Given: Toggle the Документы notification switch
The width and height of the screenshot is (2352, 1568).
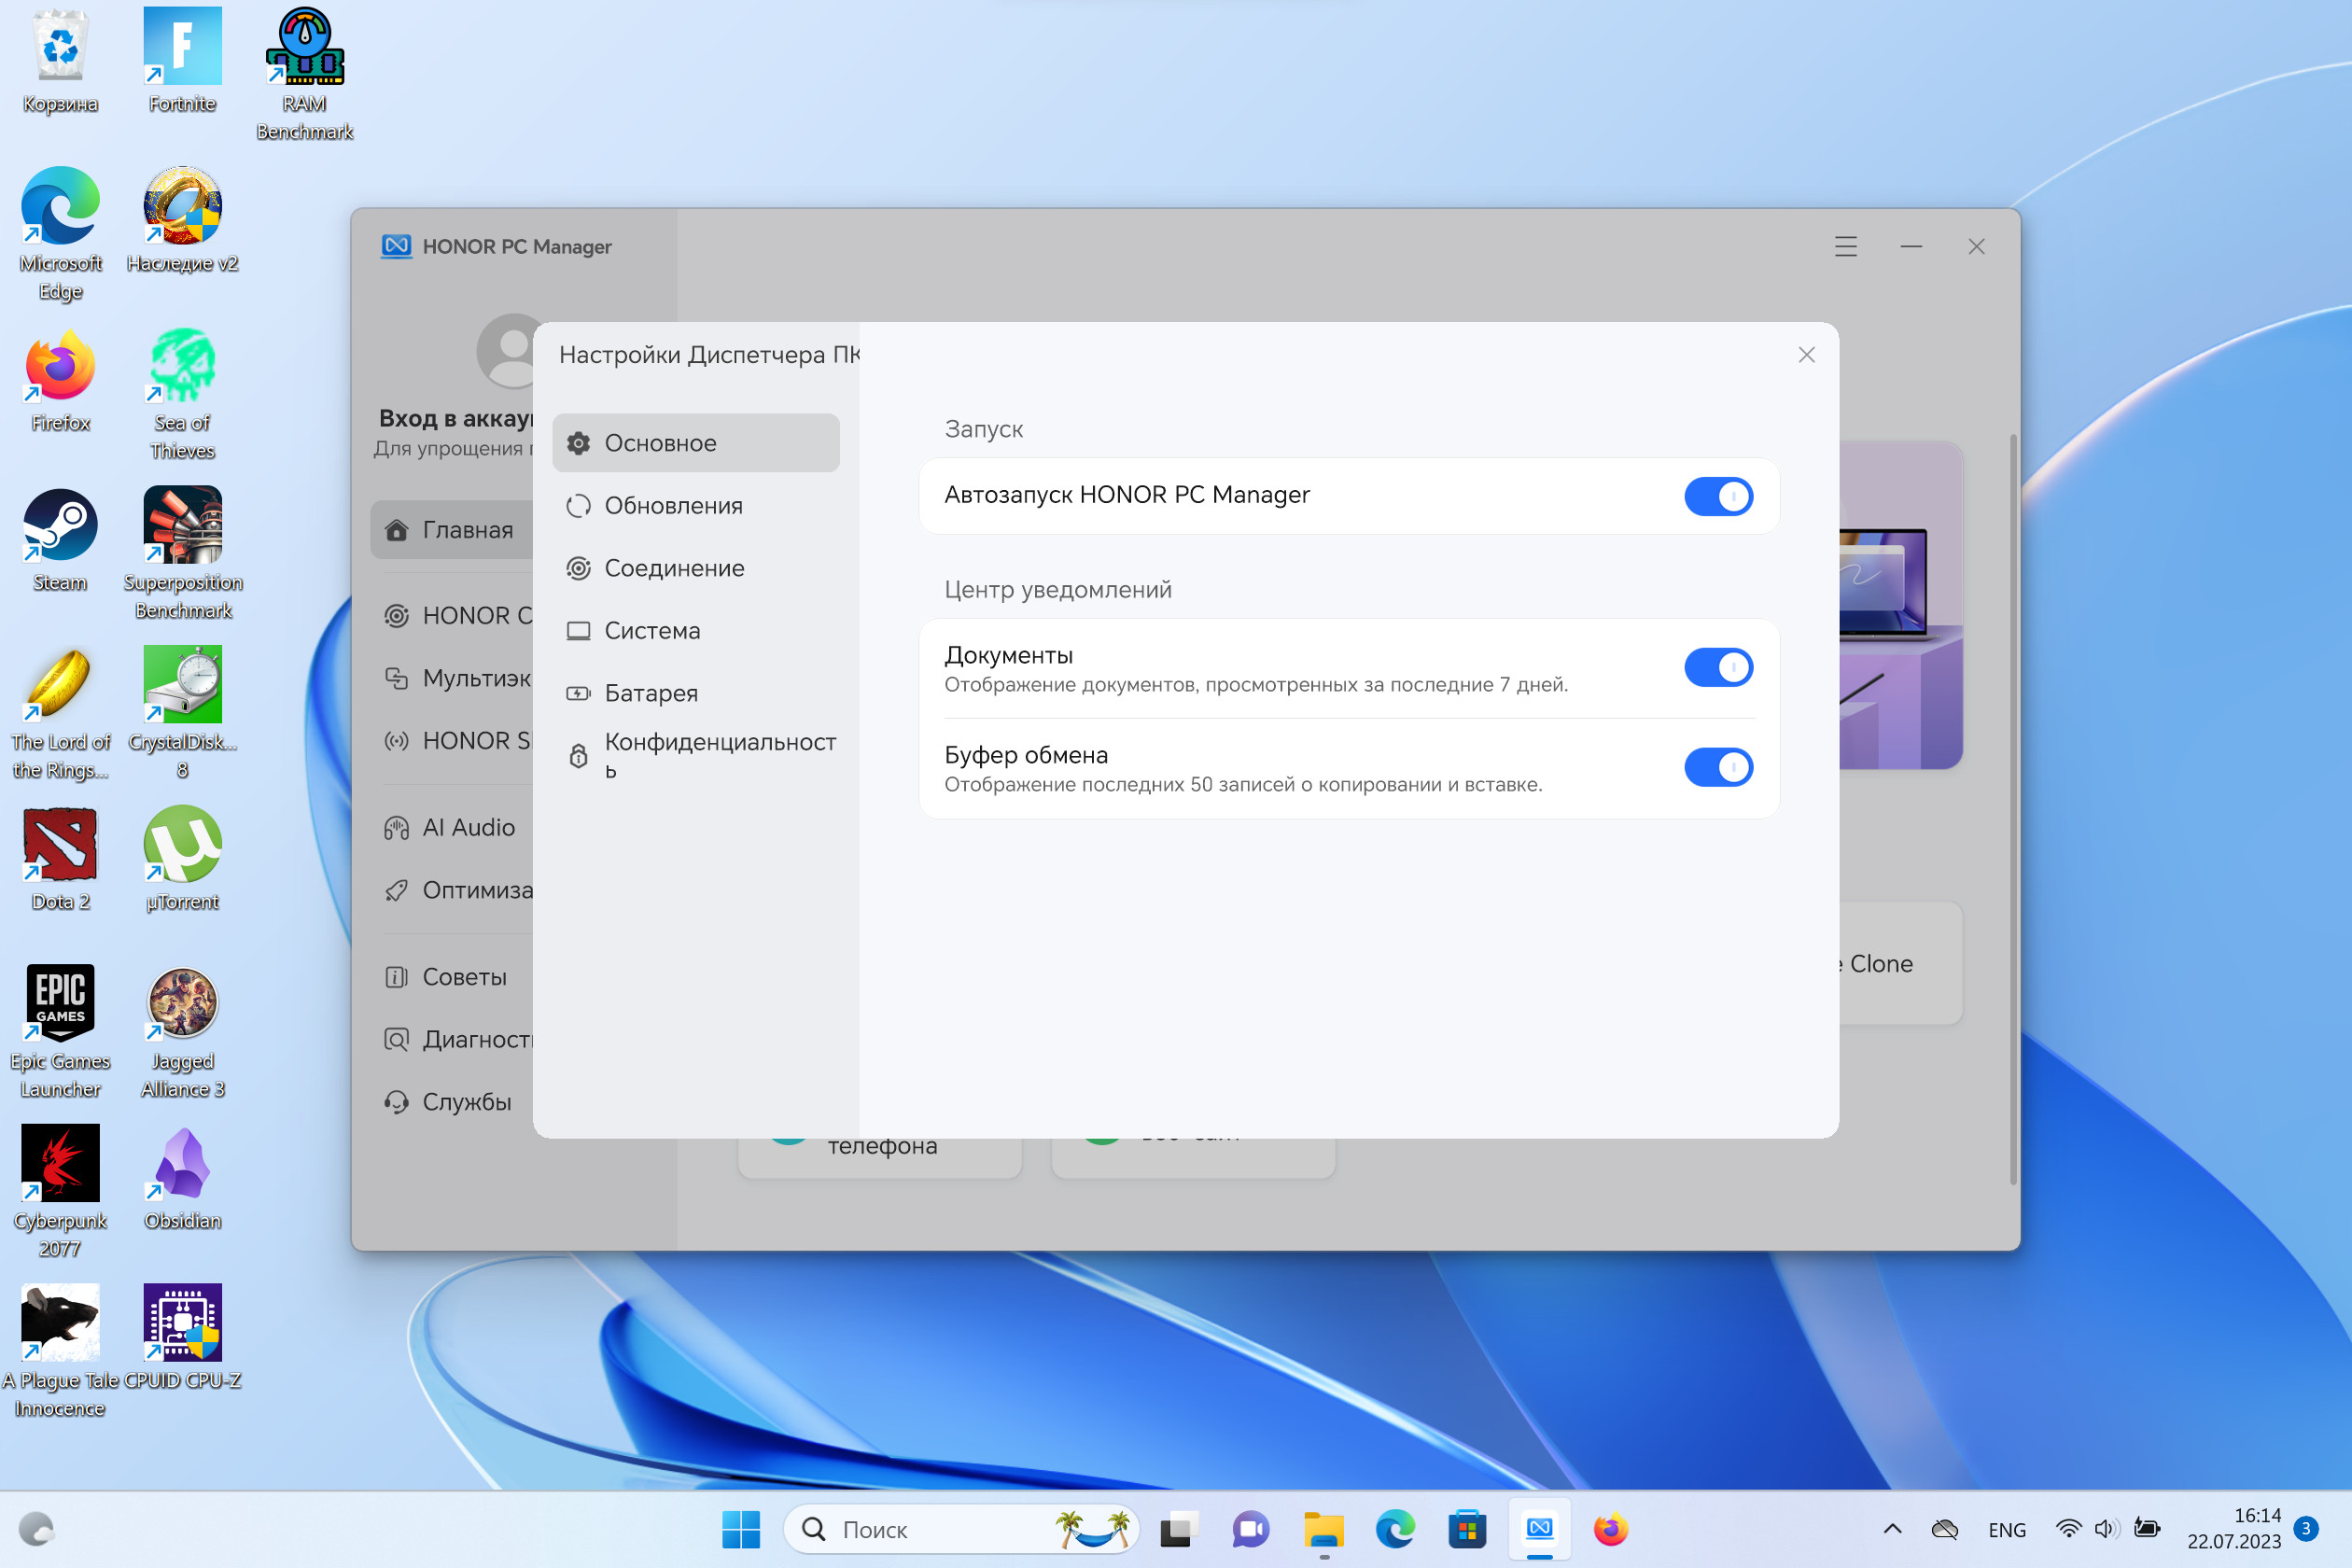Looking at the screenshot, I should tap(1717, 667).
